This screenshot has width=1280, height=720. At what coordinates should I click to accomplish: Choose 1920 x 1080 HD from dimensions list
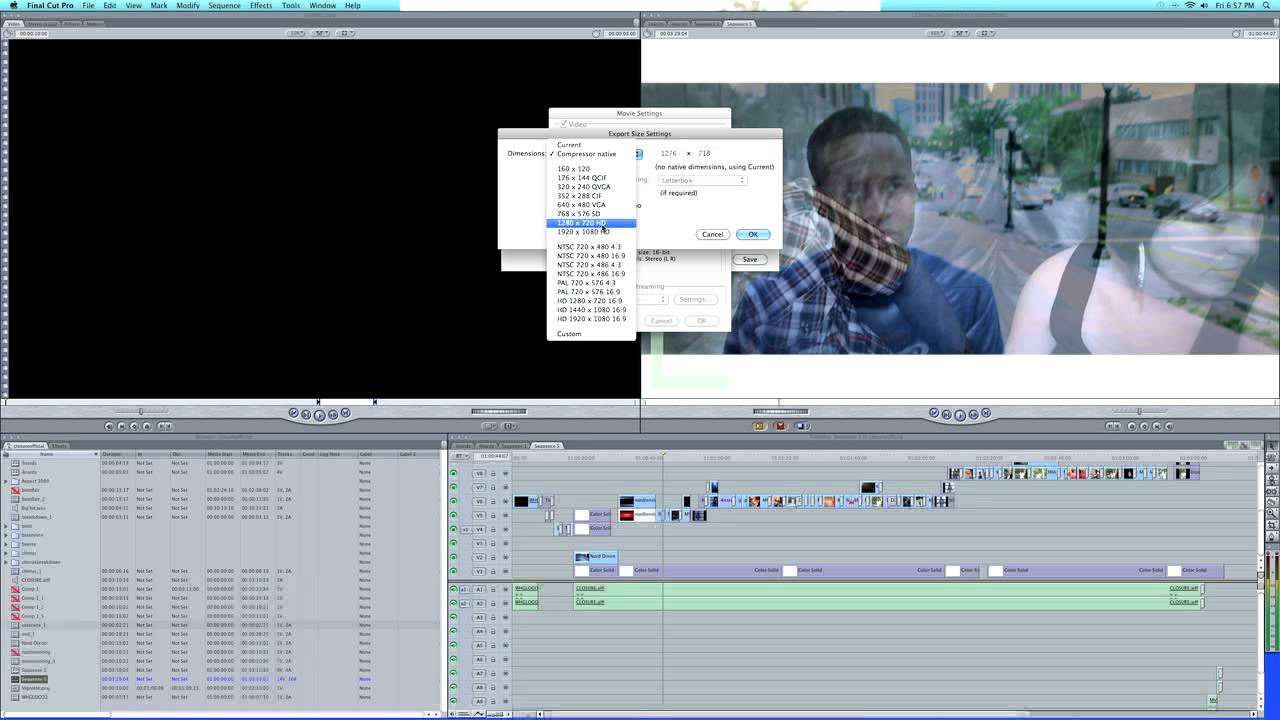click(x=591, y=232)
